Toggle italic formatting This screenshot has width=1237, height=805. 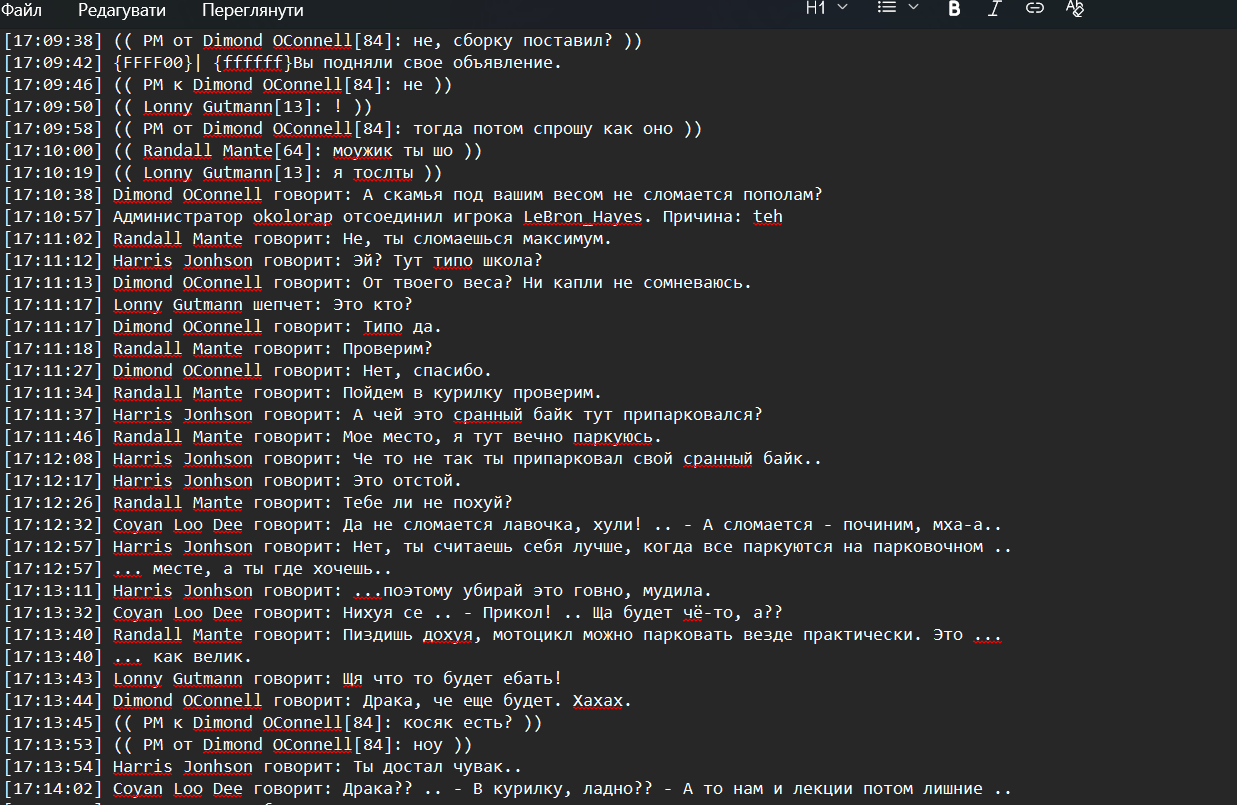pos(994,9)
